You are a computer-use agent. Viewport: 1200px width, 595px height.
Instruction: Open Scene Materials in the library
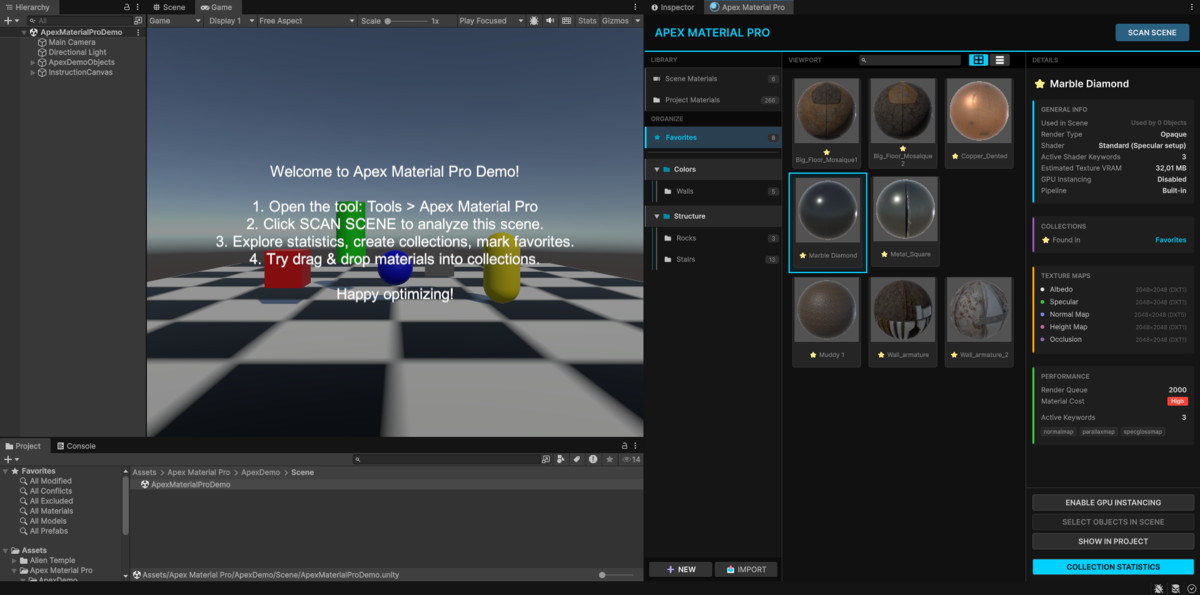(x=713, y=78)
